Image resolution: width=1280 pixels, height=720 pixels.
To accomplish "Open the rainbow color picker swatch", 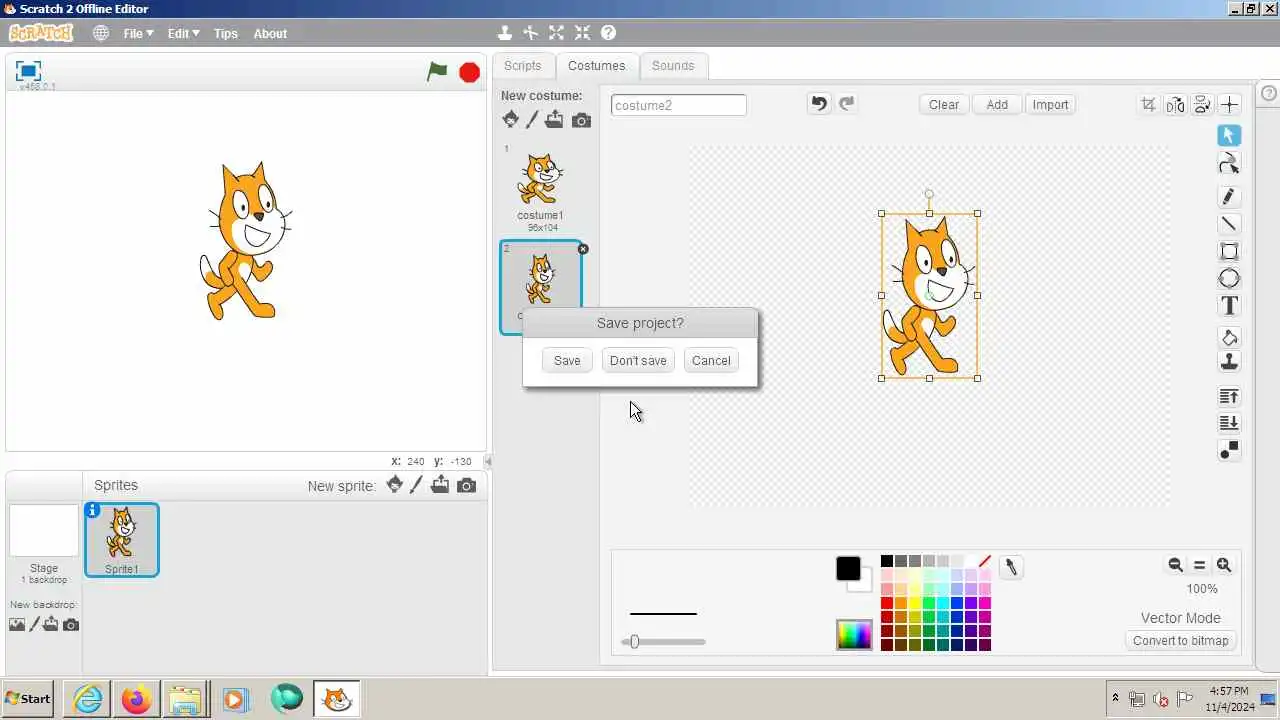I will pos(854,635).
